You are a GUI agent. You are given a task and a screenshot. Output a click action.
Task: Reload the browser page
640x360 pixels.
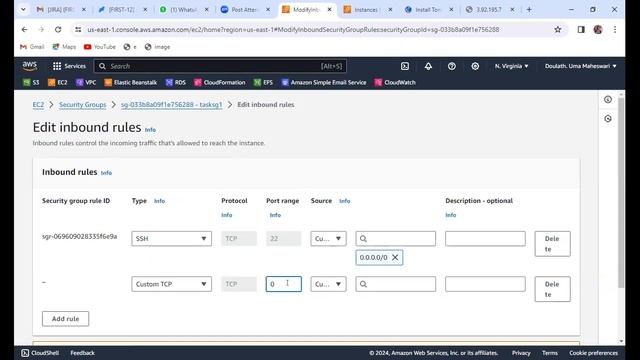pyautogui.click(x=58, y=29)
